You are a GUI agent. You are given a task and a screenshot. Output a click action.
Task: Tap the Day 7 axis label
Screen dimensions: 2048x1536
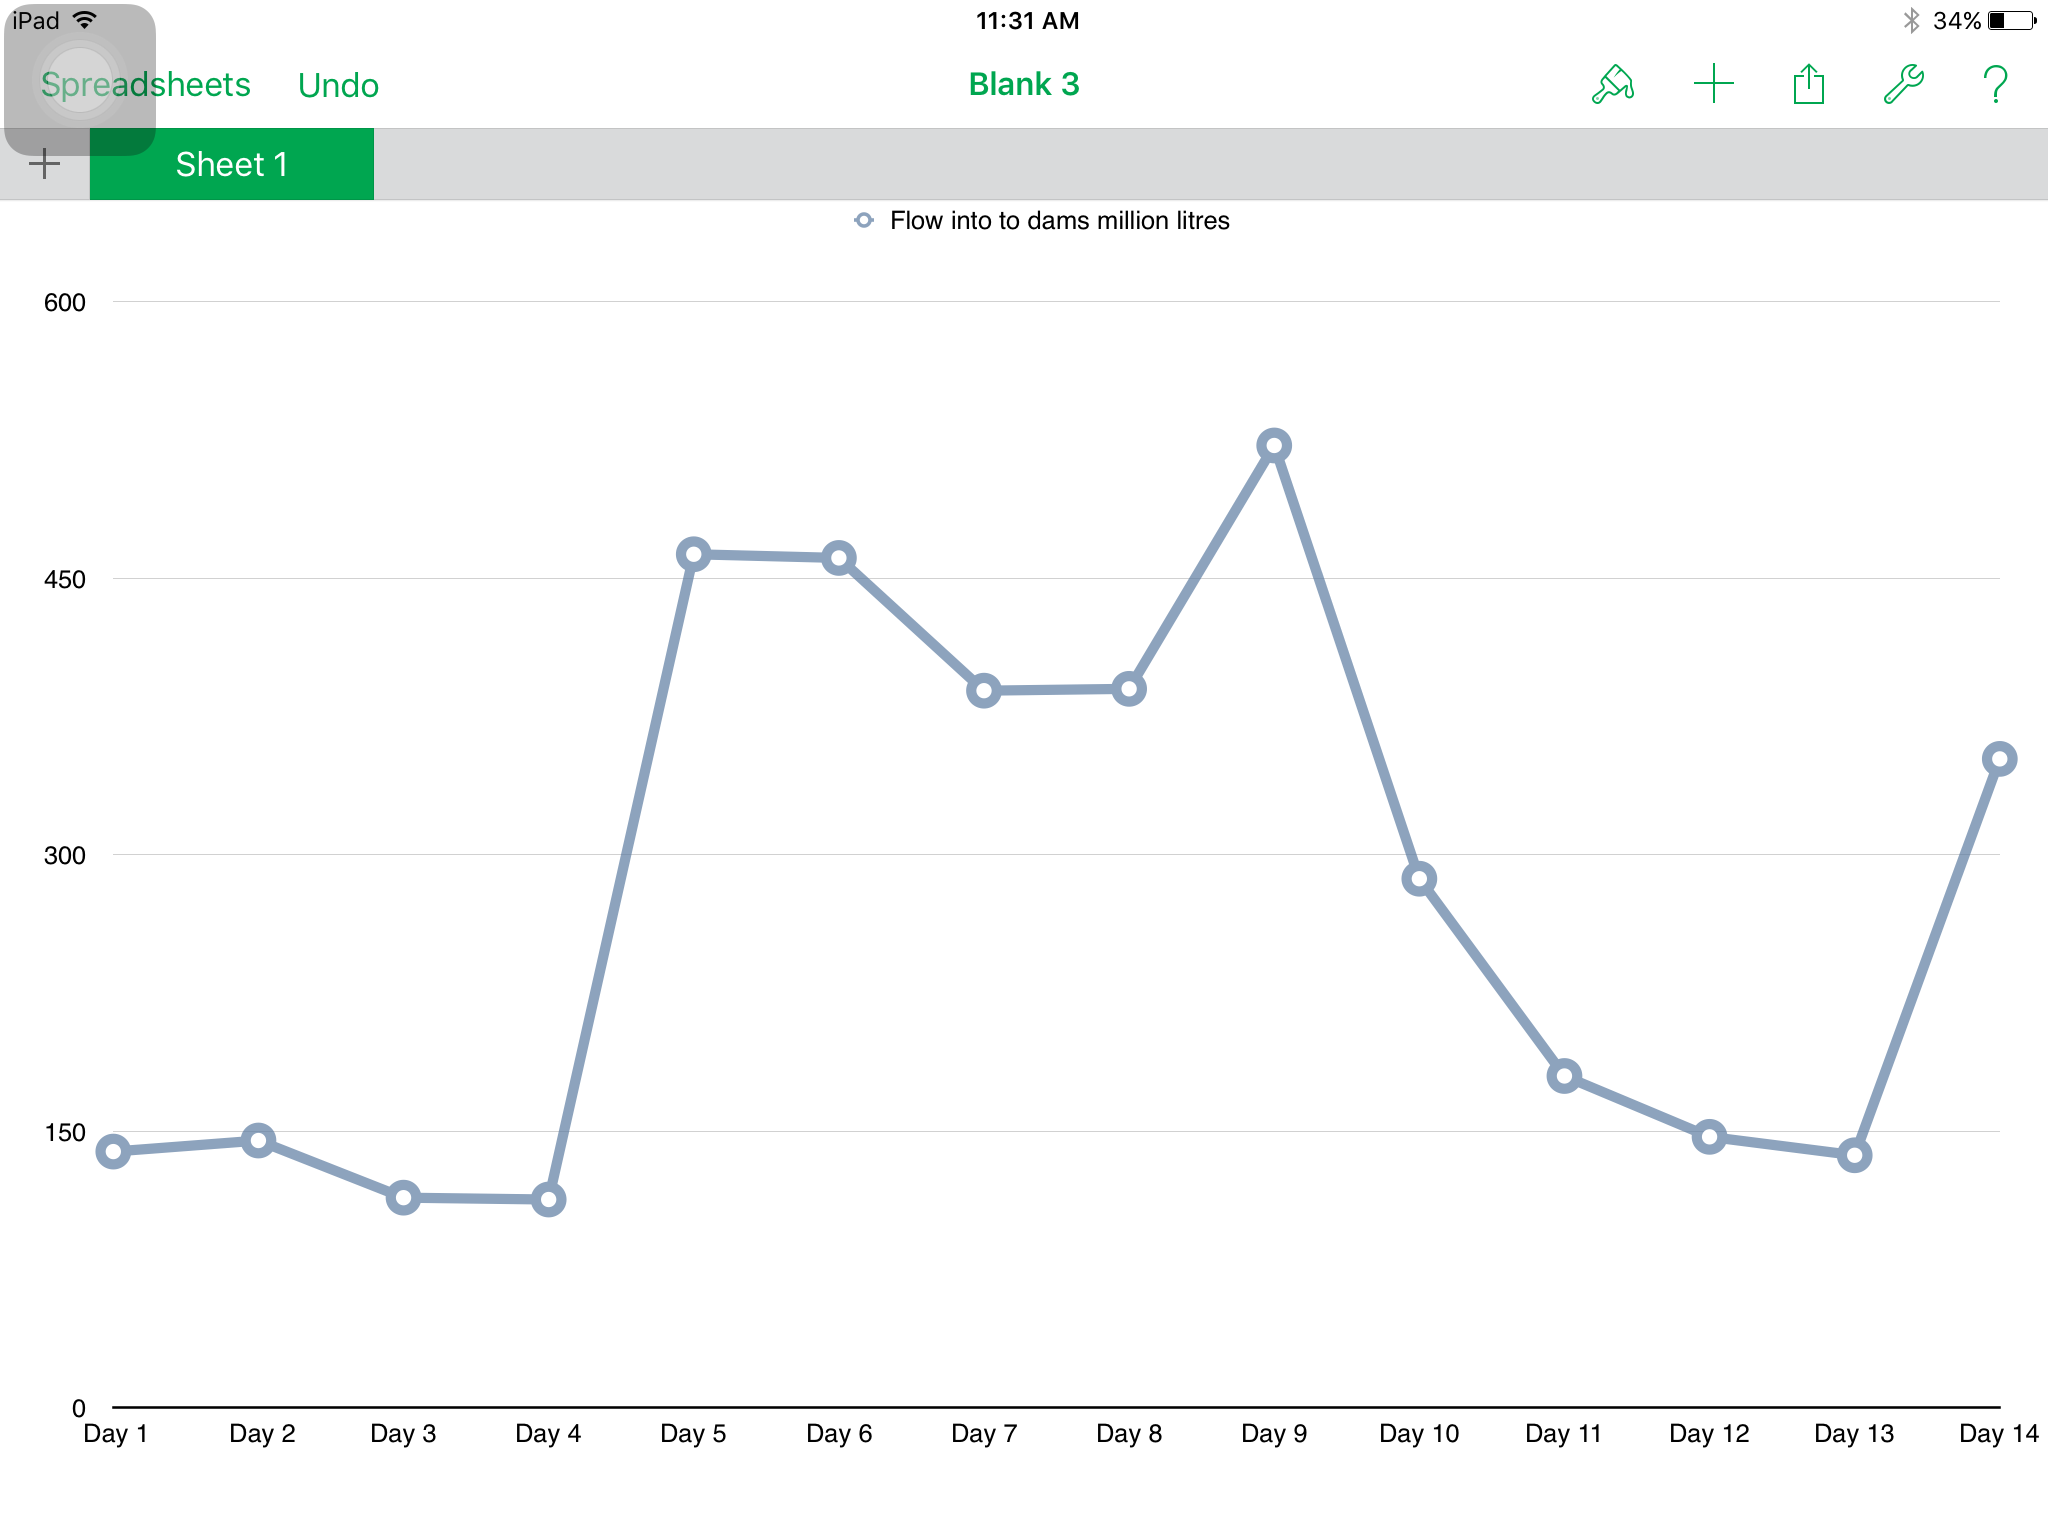click(x=984, y=1433)
